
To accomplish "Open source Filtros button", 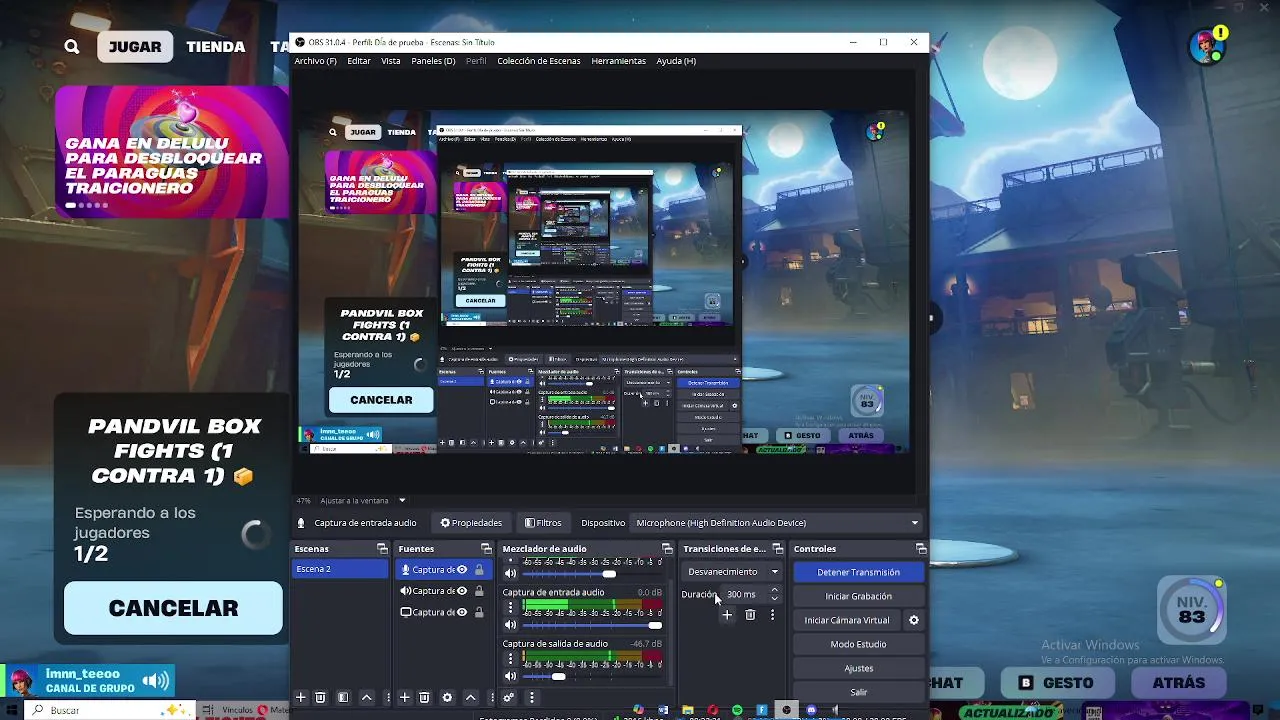I will coord(543,523).
